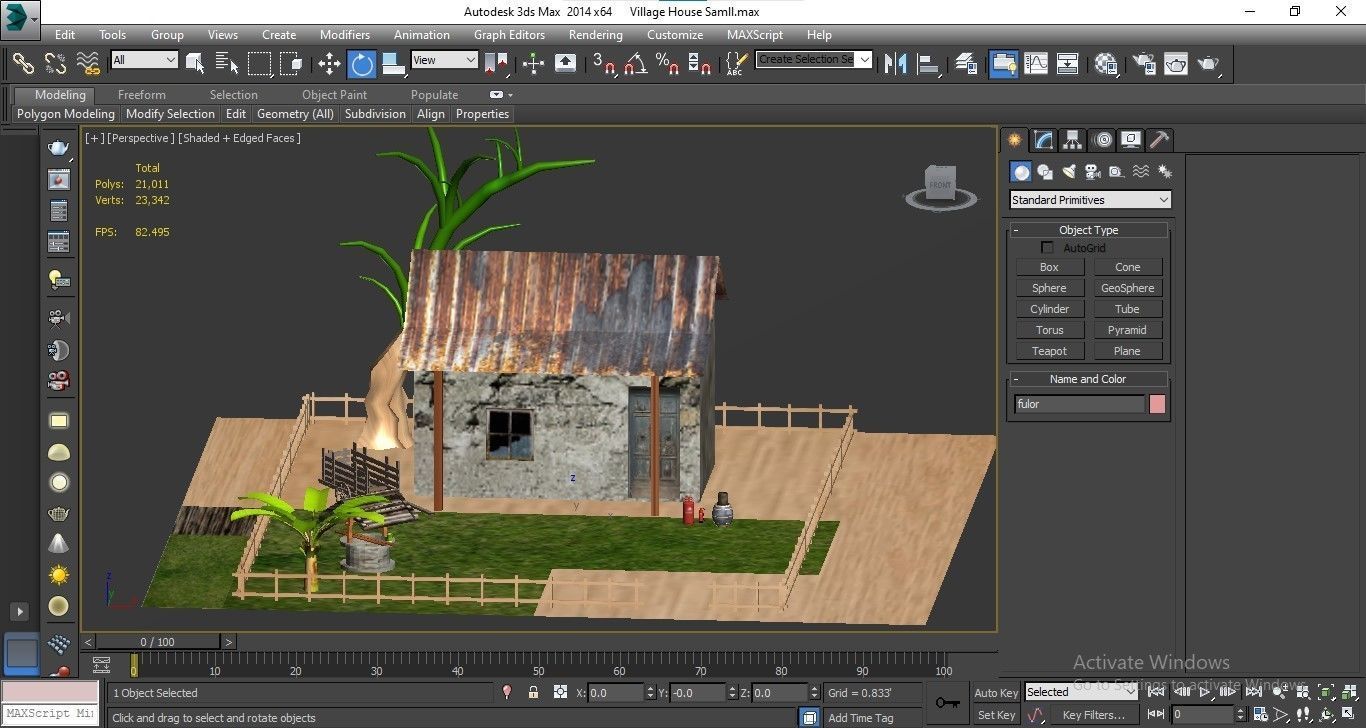Activate the Select and Uniform Scale tool

pos(394,64)
